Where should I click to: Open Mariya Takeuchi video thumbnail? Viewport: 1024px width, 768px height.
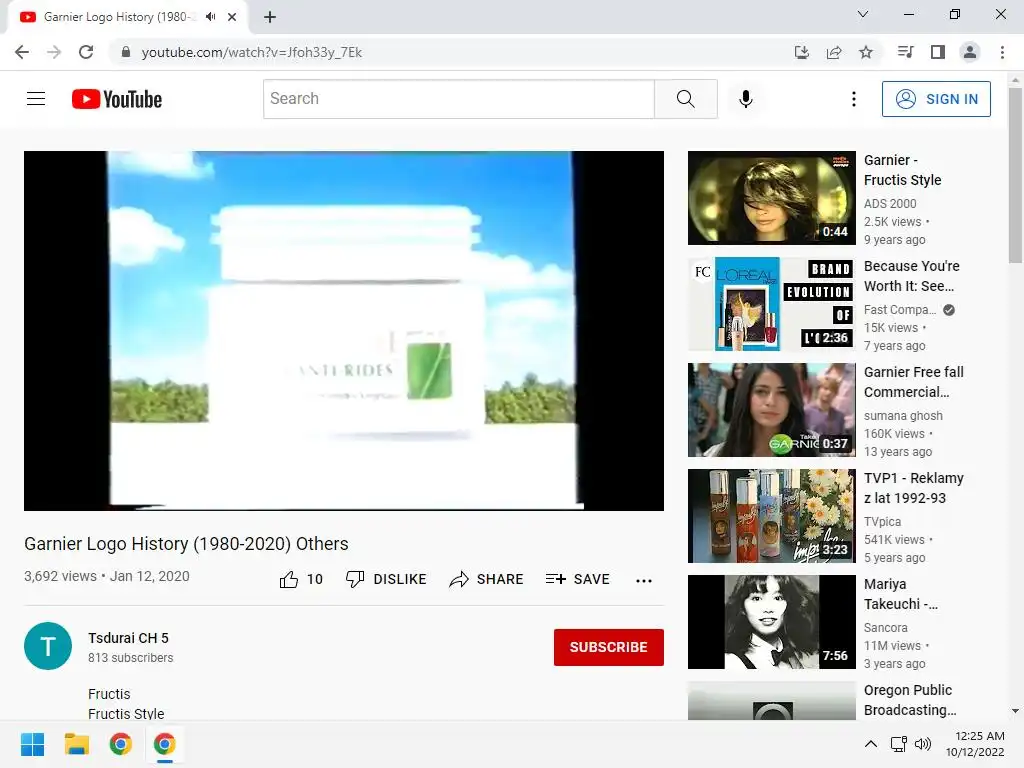[771, 622]
